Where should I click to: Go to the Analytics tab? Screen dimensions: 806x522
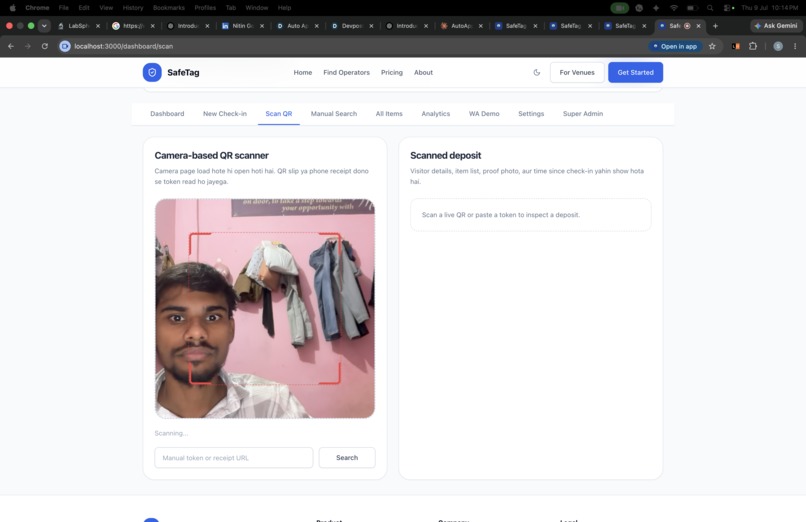[435, 114]
